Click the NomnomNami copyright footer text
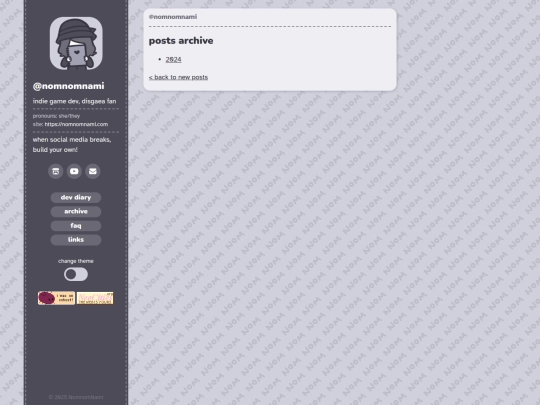 click(x=76, y=397)
